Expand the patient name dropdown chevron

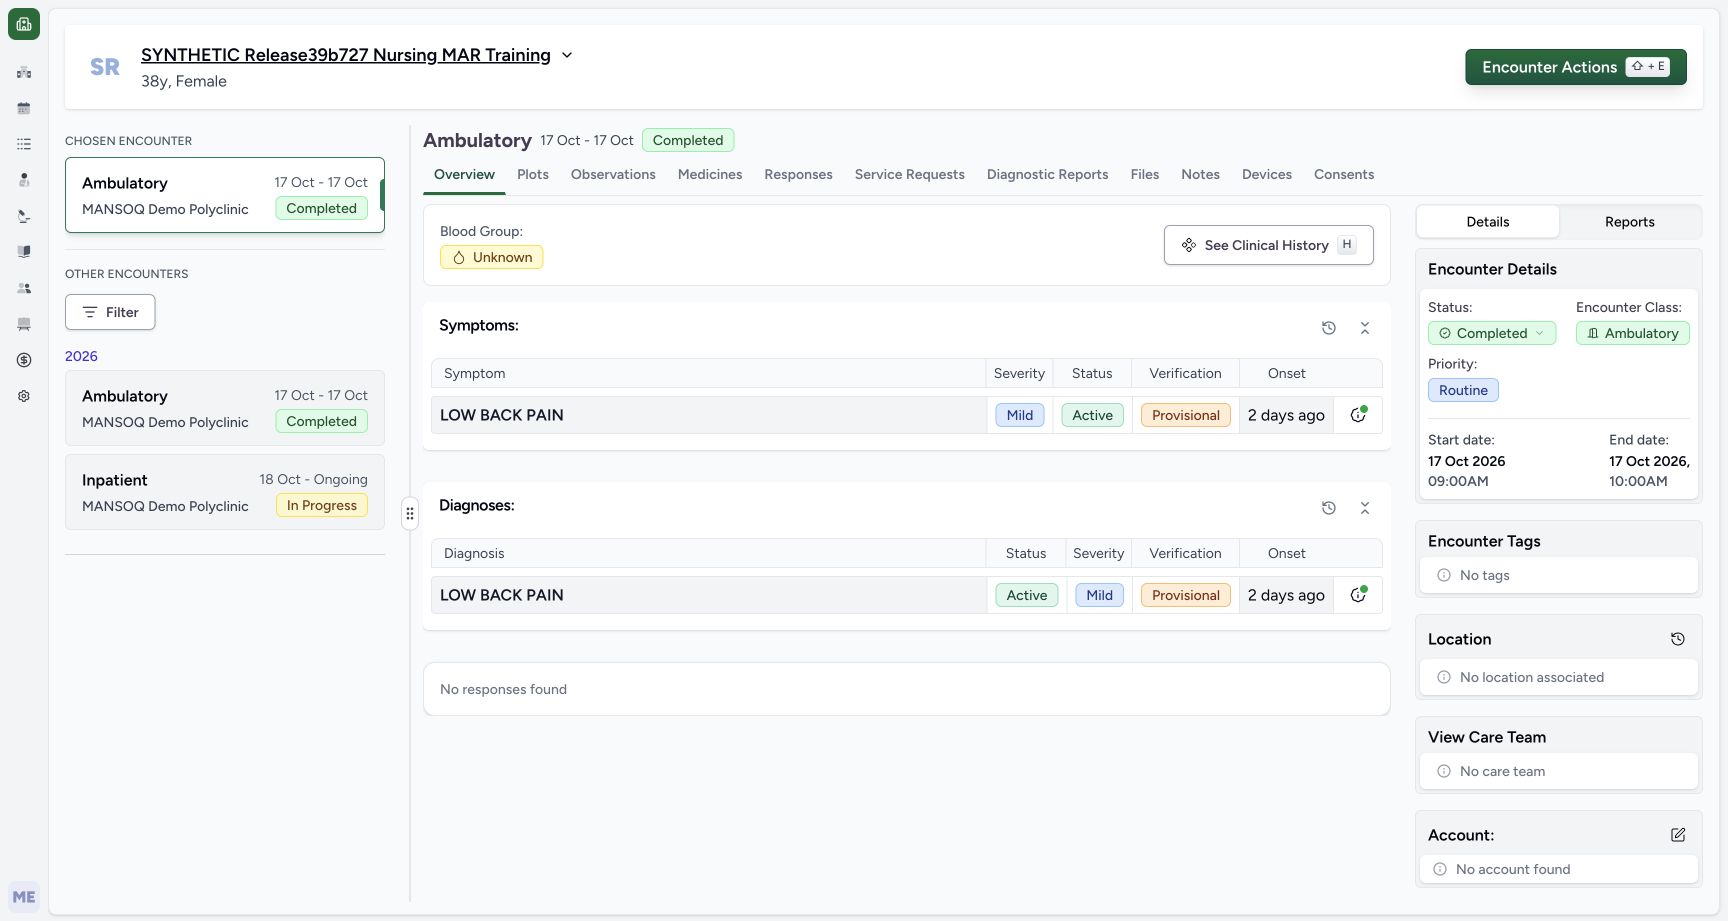point(567,55)
